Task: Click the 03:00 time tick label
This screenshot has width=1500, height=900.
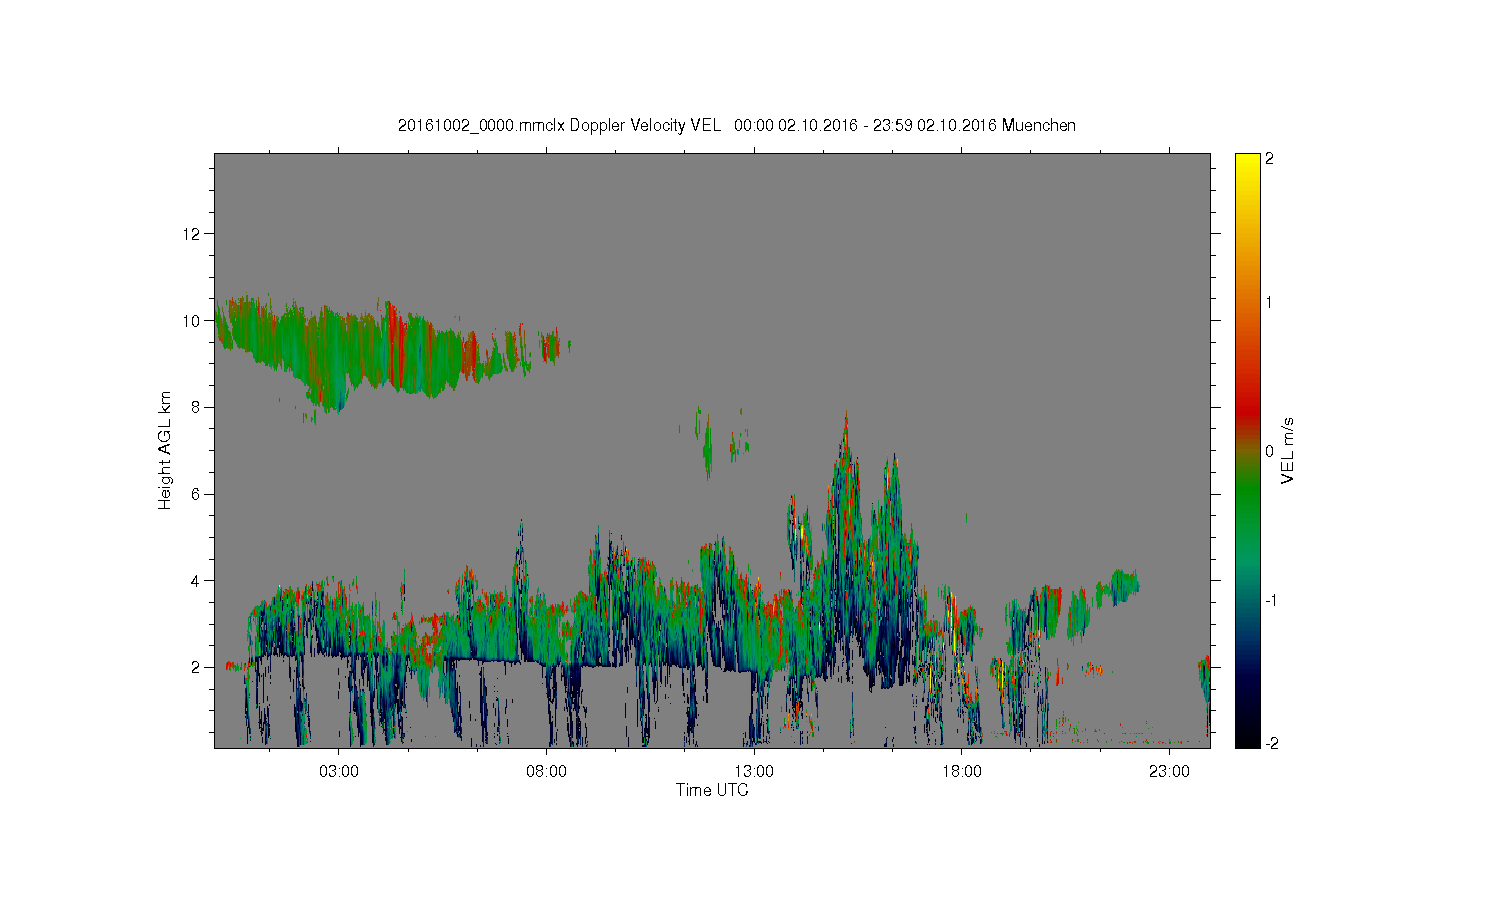Action: 339,772
